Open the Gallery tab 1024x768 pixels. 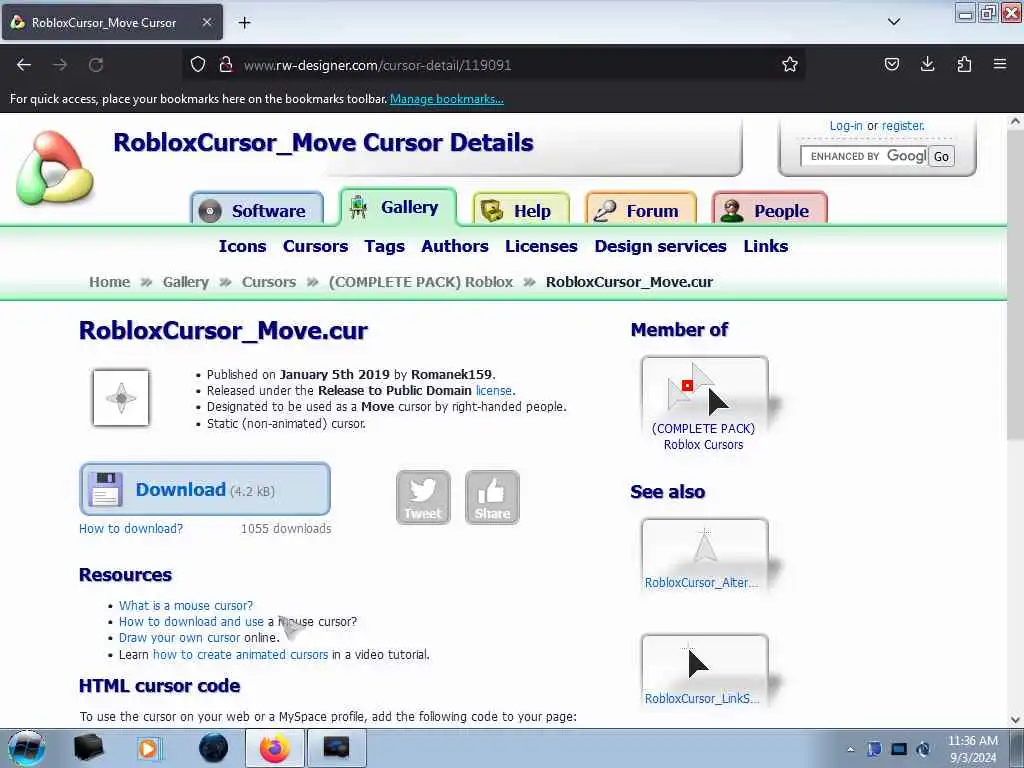click(x=398, y=207)
